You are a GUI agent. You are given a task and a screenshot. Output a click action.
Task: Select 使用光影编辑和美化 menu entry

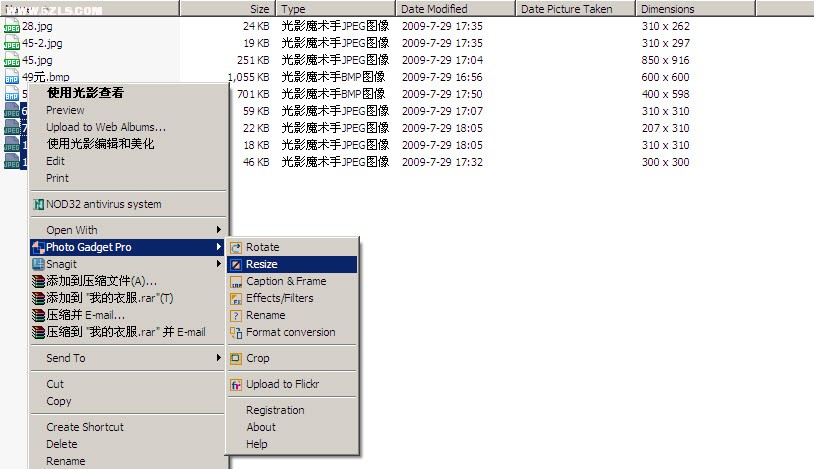point(100,144)
